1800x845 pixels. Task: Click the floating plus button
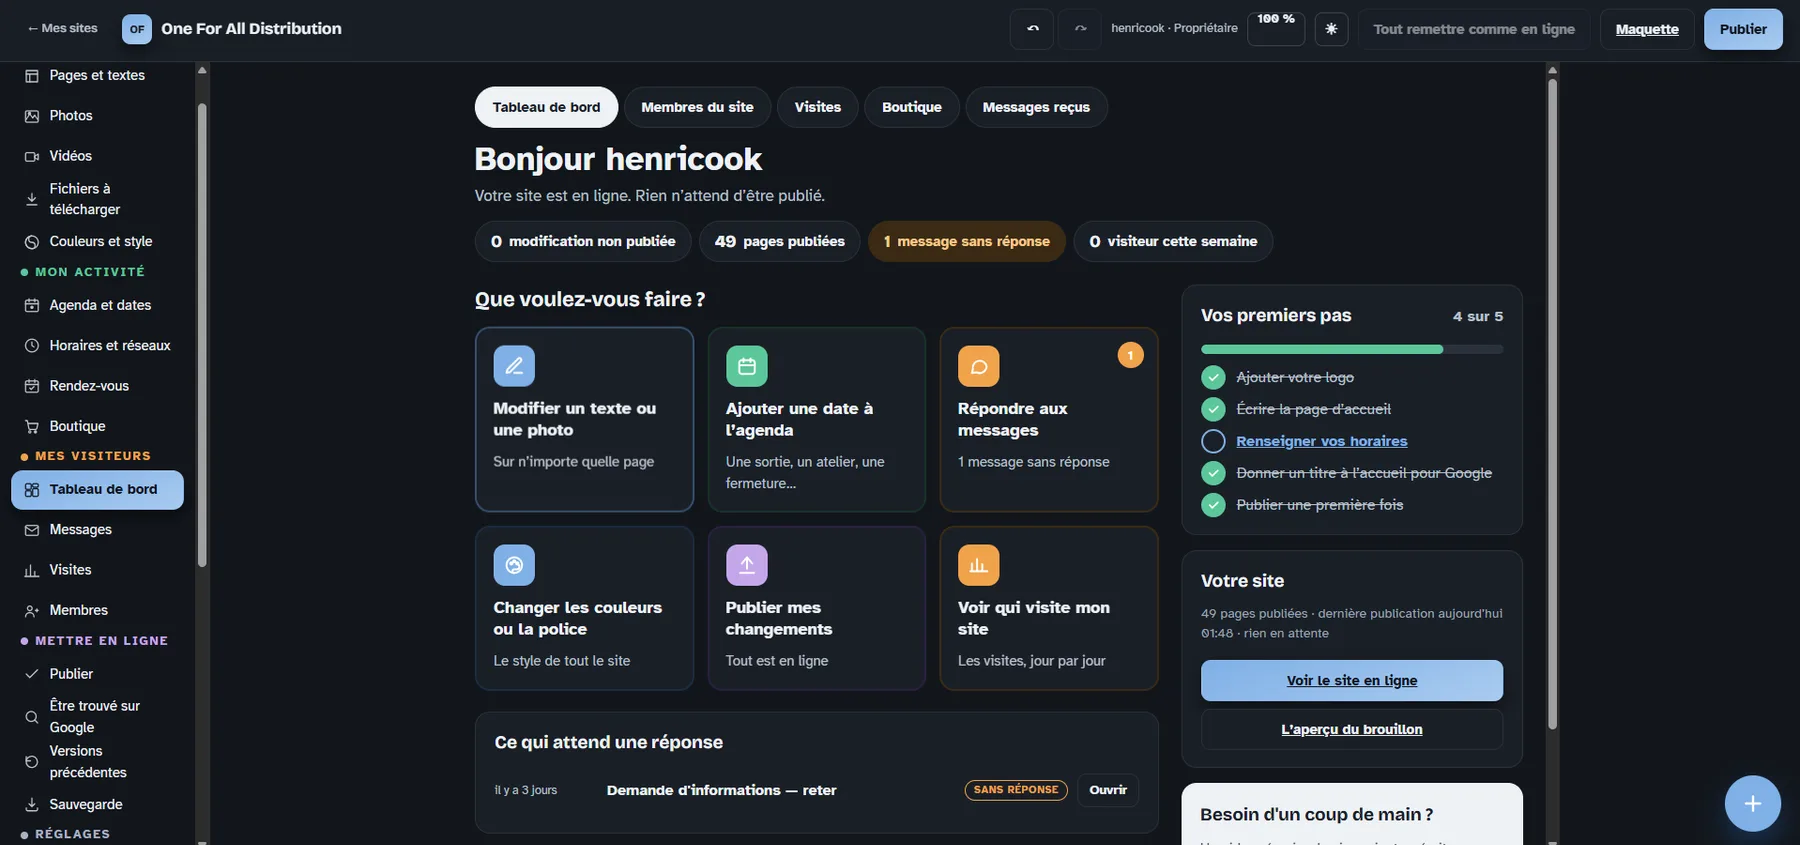click(1752, 803)
